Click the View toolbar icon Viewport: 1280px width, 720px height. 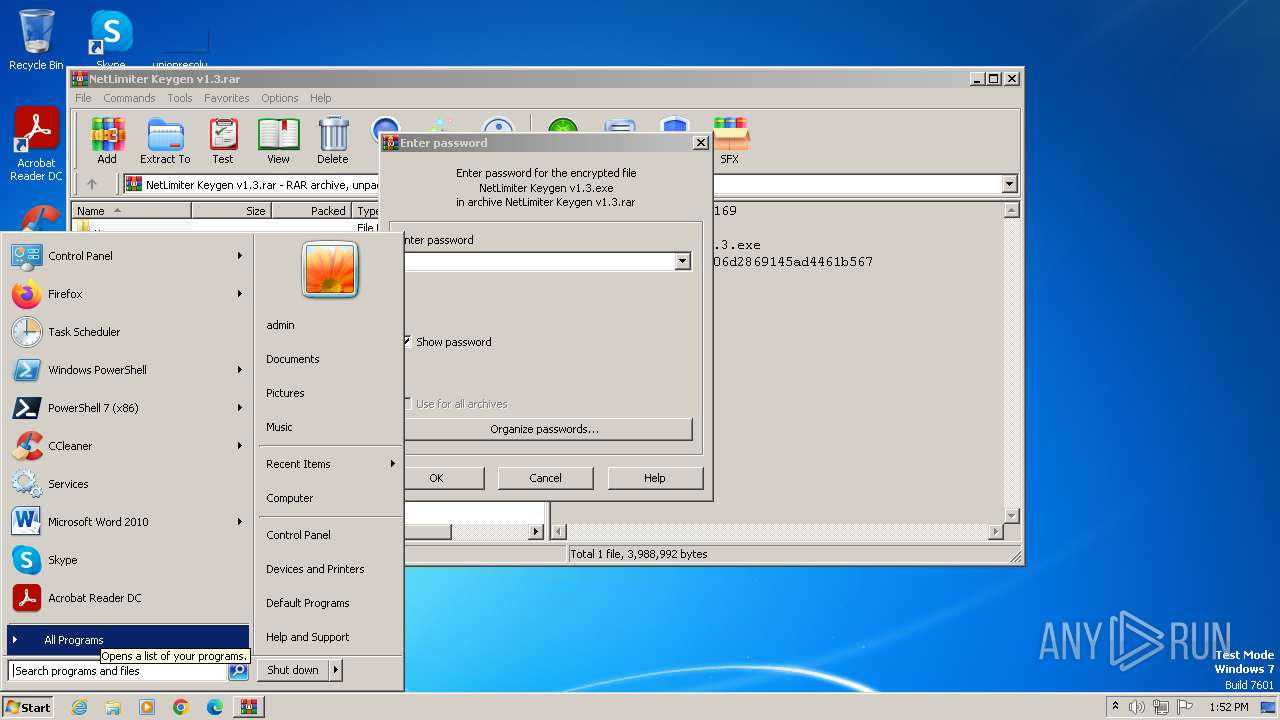278,141
